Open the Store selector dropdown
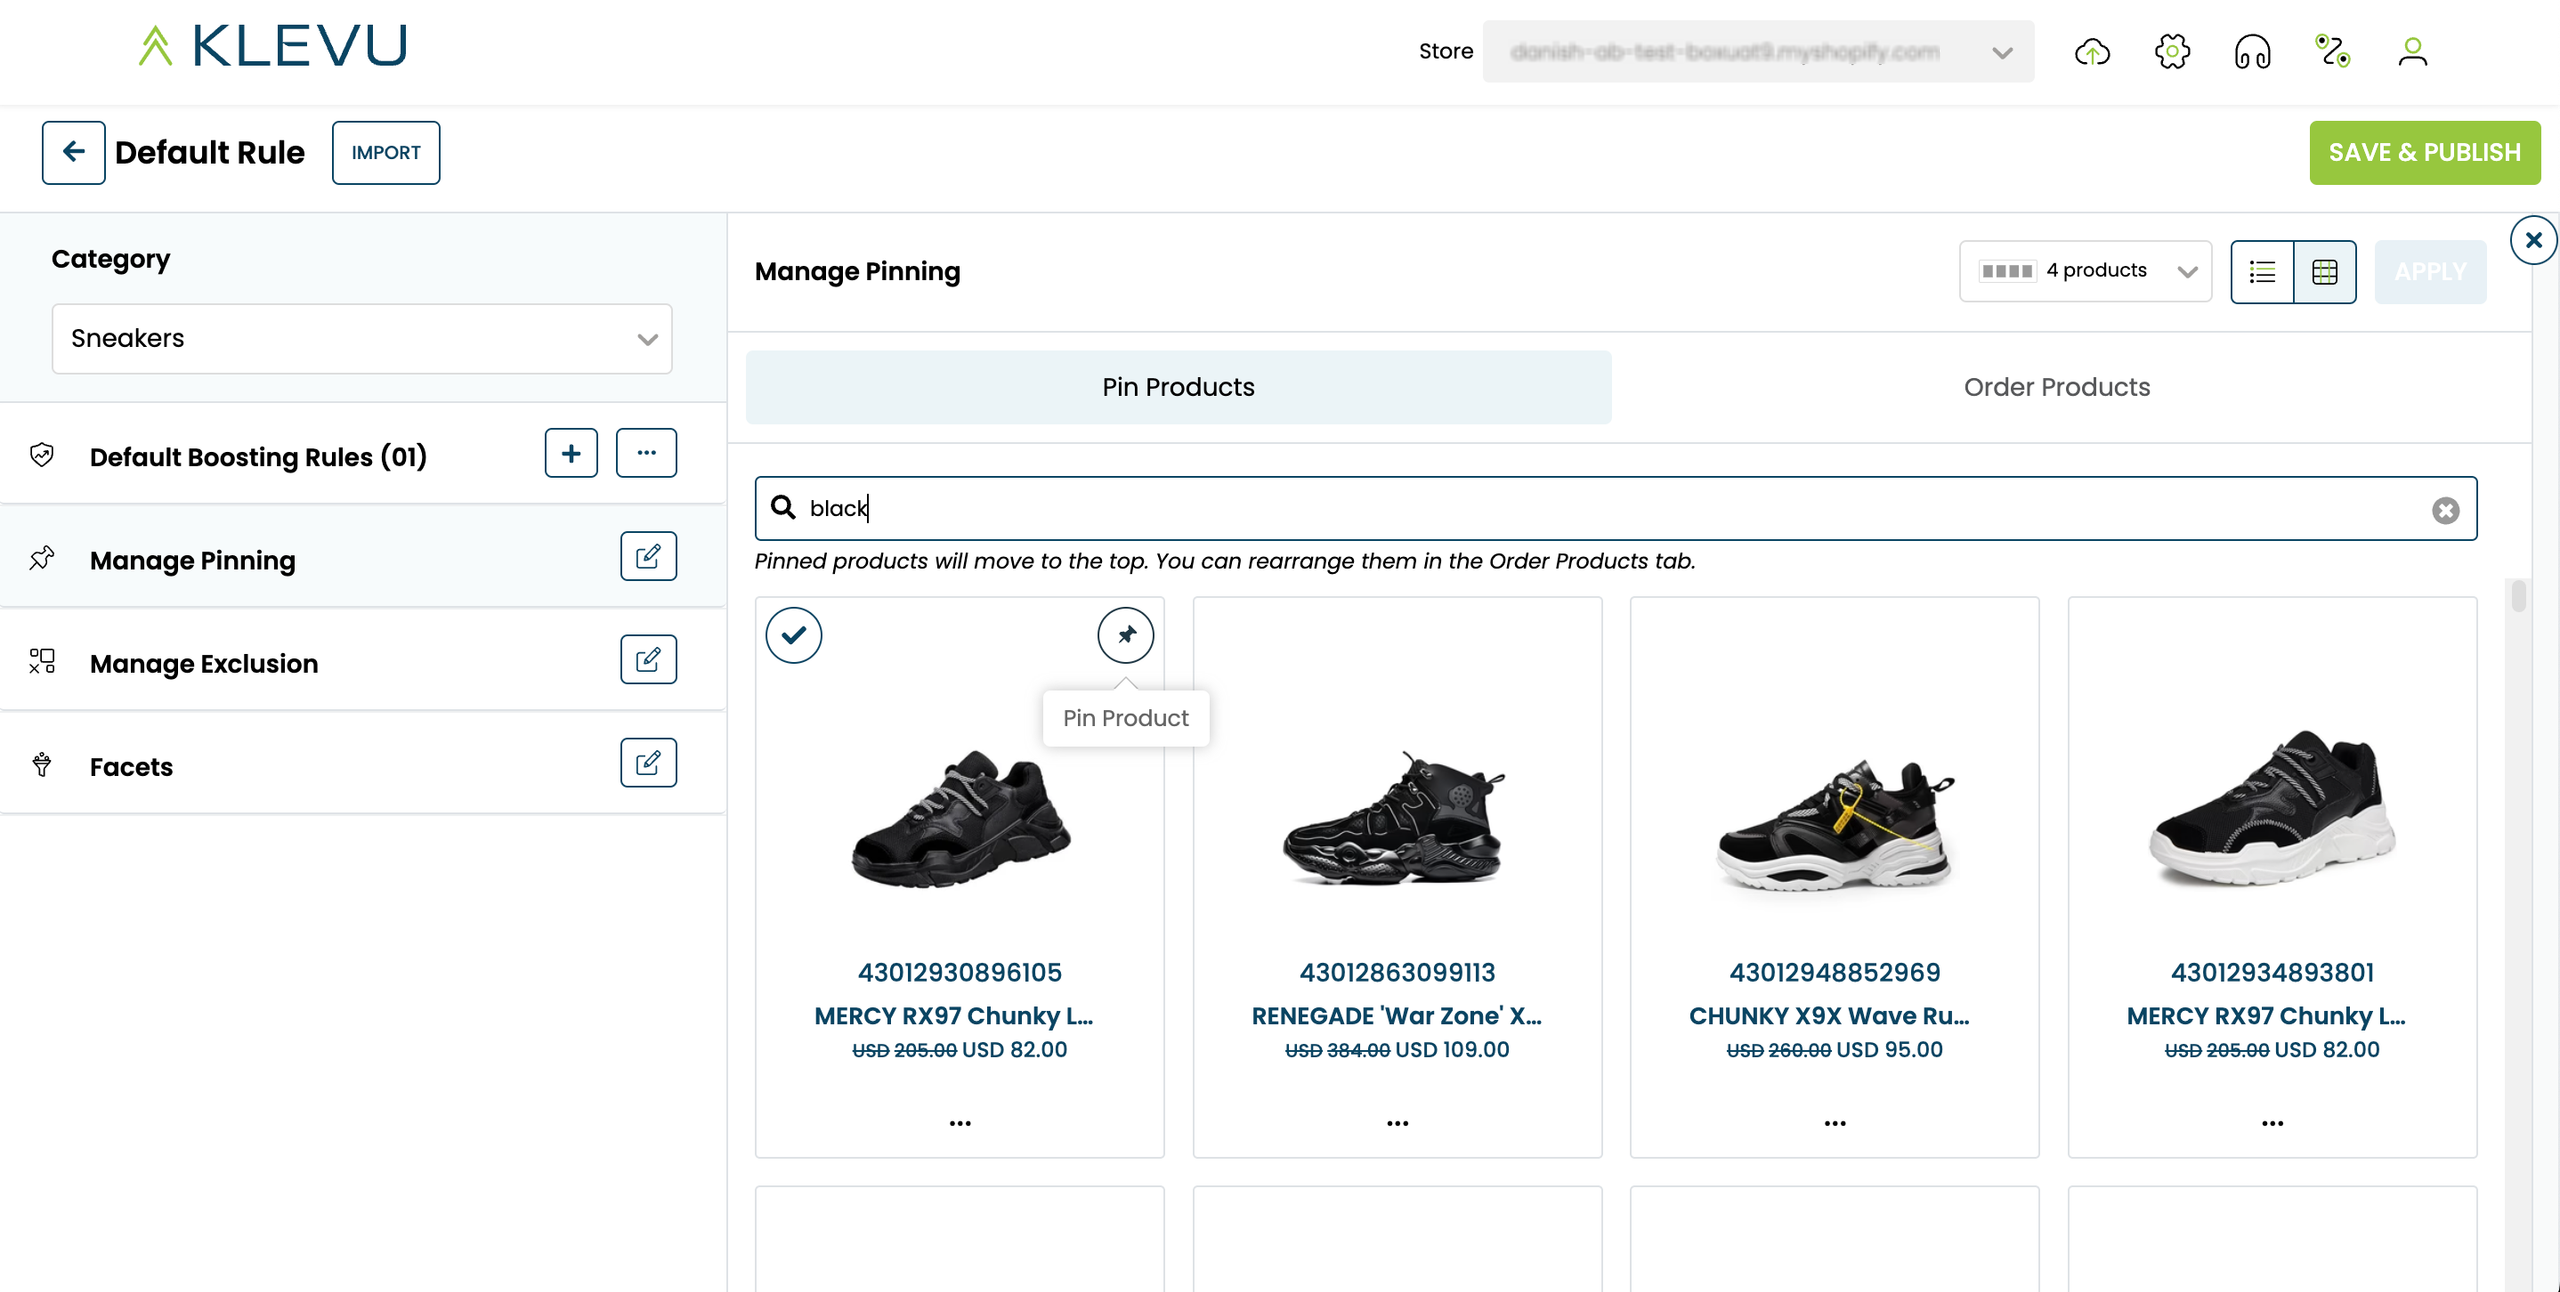Viewport: 2560px width, 1292px height. [x=1757, y=52]
